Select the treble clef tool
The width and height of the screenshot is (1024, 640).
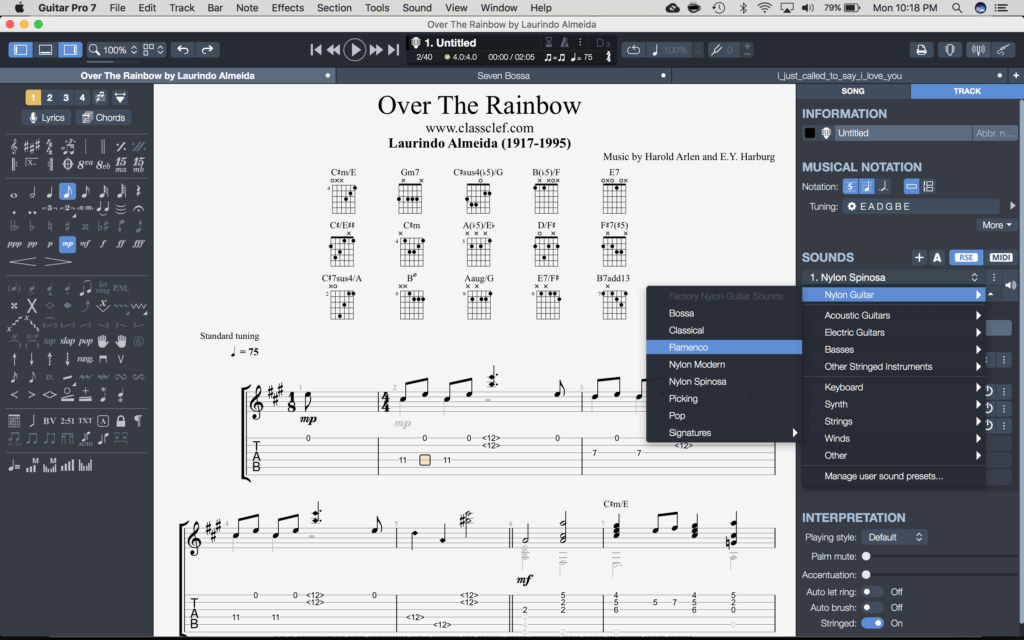(x=14, y=146)
